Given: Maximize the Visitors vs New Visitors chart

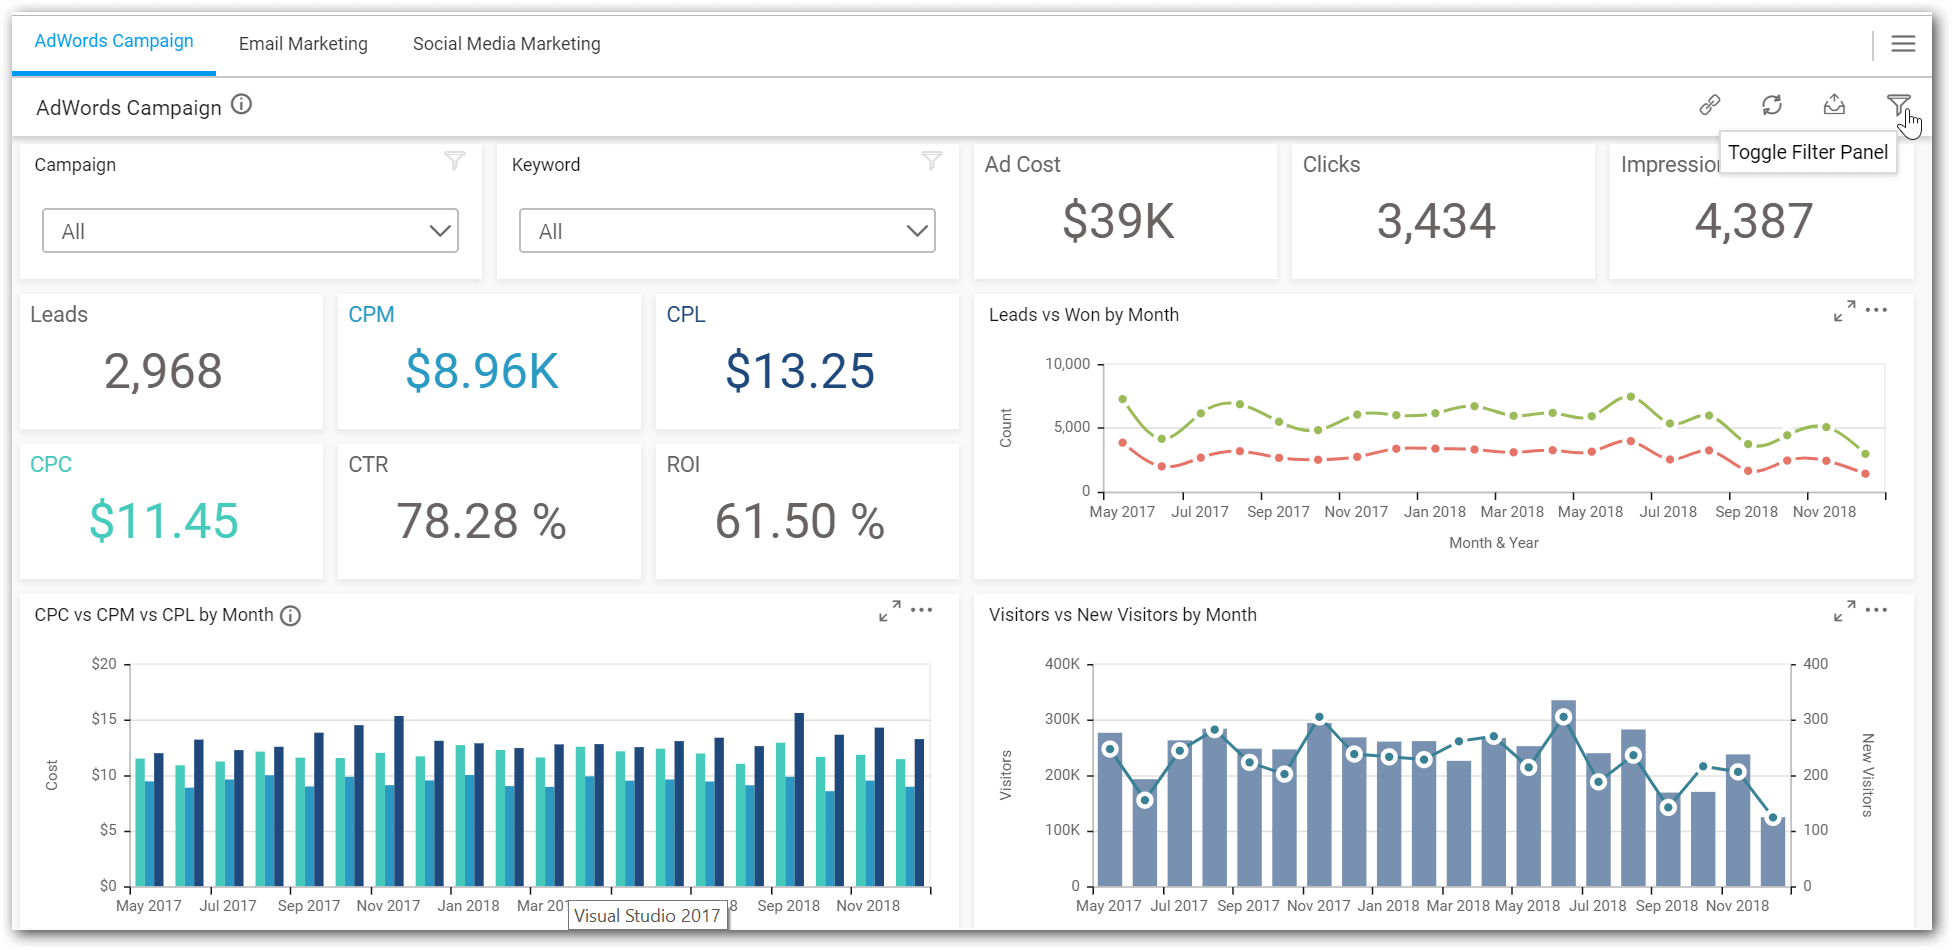Looking at the screenshot, I should click(x=1844, y=611).
